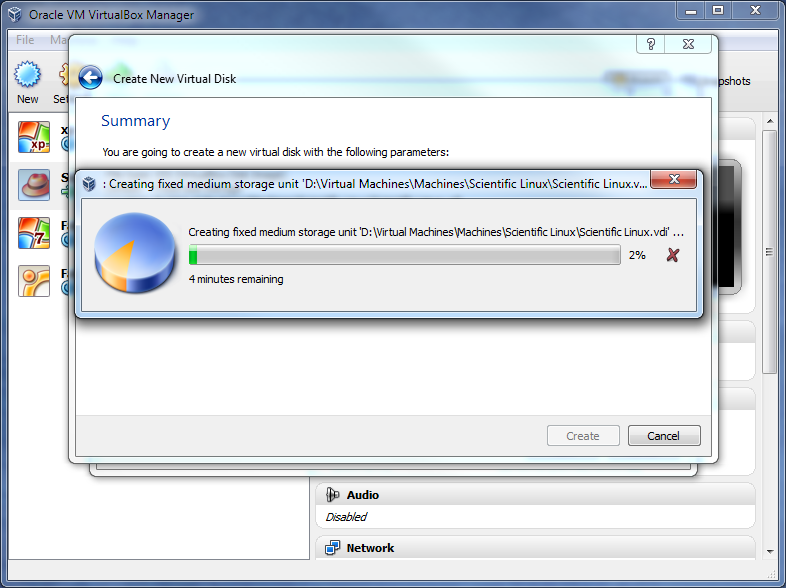This screenshot has height=588, width=786.
Task: Click the Cancel button in the wizard
Action: pos(664,436)
